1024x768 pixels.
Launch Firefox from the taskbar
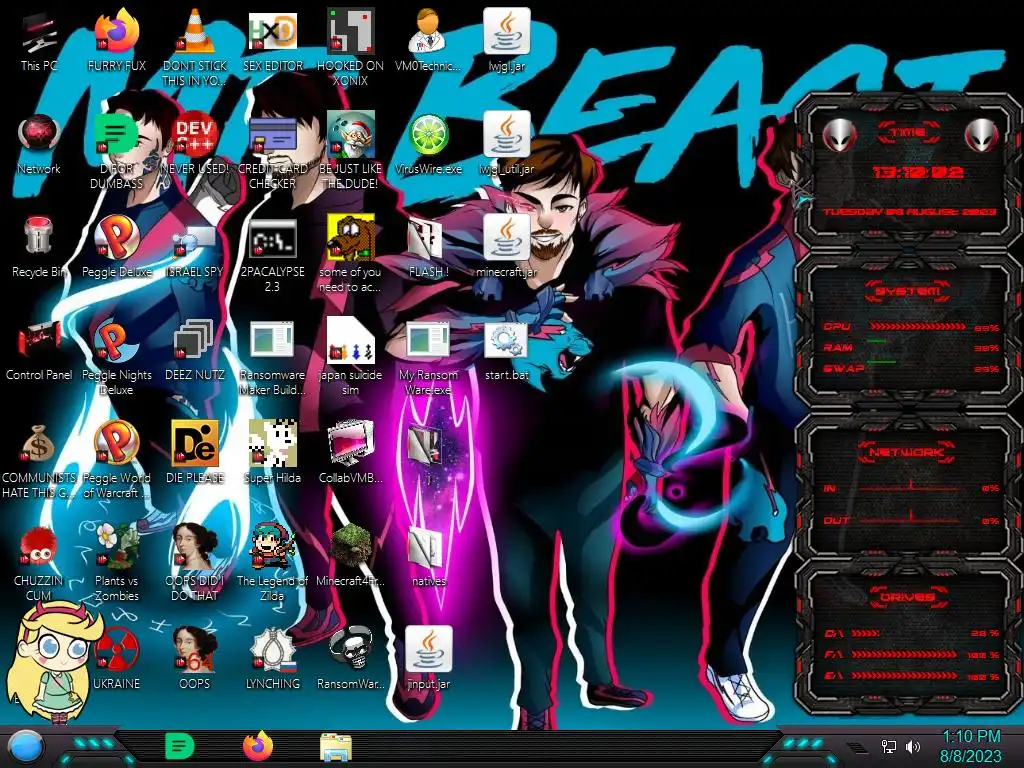258,746
